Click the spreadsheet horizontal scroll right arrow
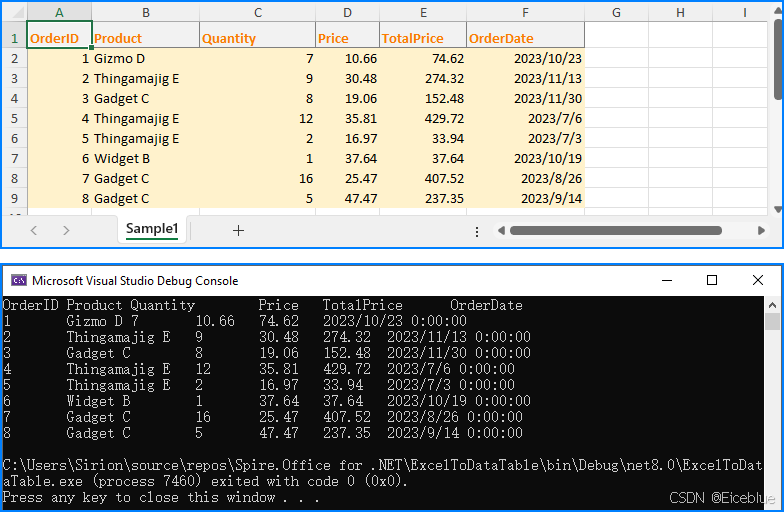The width and height of the screenshot is (784, 512). pos(764,230)
